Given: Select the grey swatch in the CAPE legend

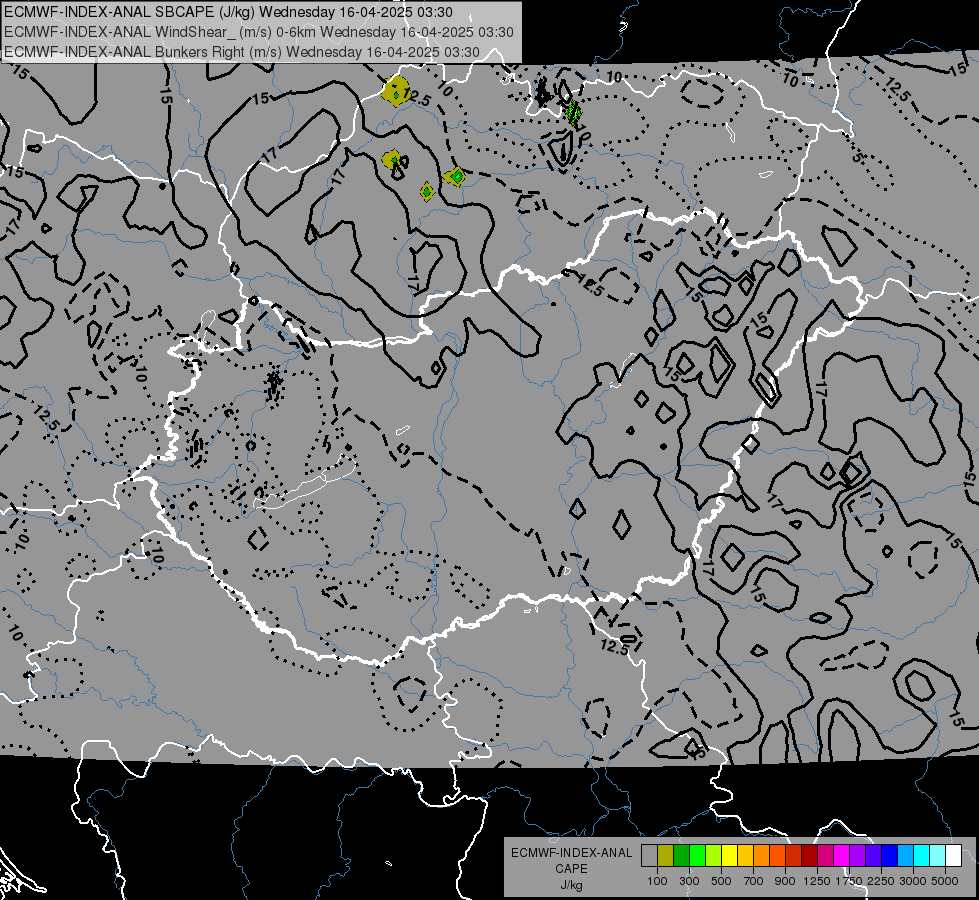Looking at the screenshot, I should 649,855.
